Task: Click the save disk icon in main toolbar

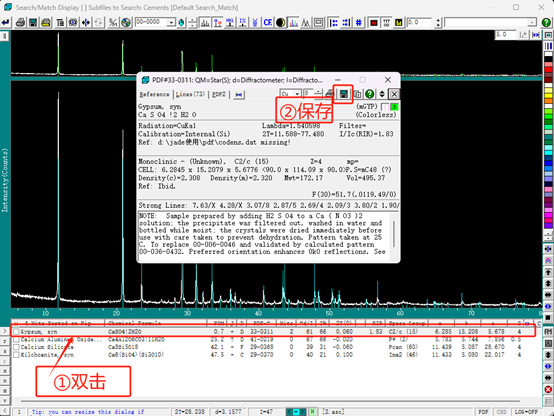Action: 33,23
